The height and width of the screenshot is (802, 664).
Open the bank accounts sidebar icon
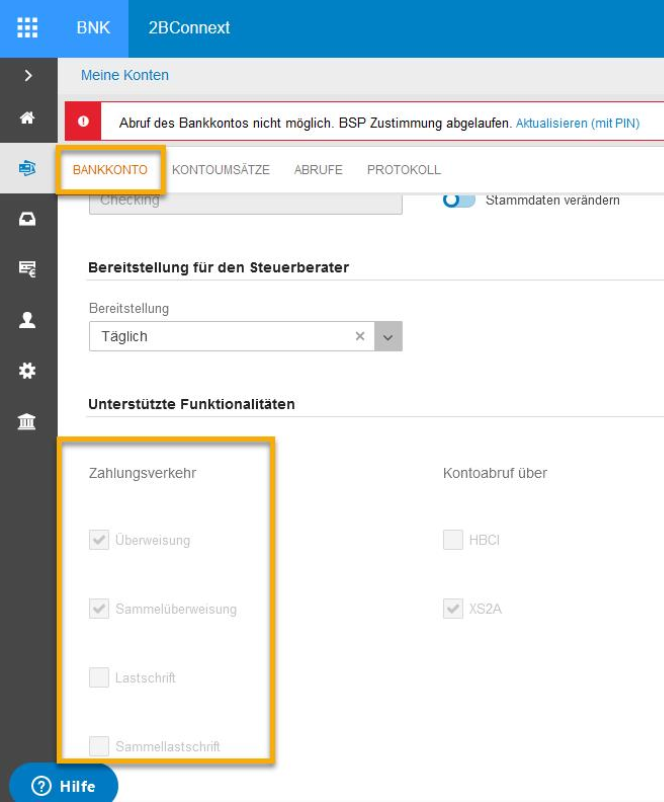[28, 168]
